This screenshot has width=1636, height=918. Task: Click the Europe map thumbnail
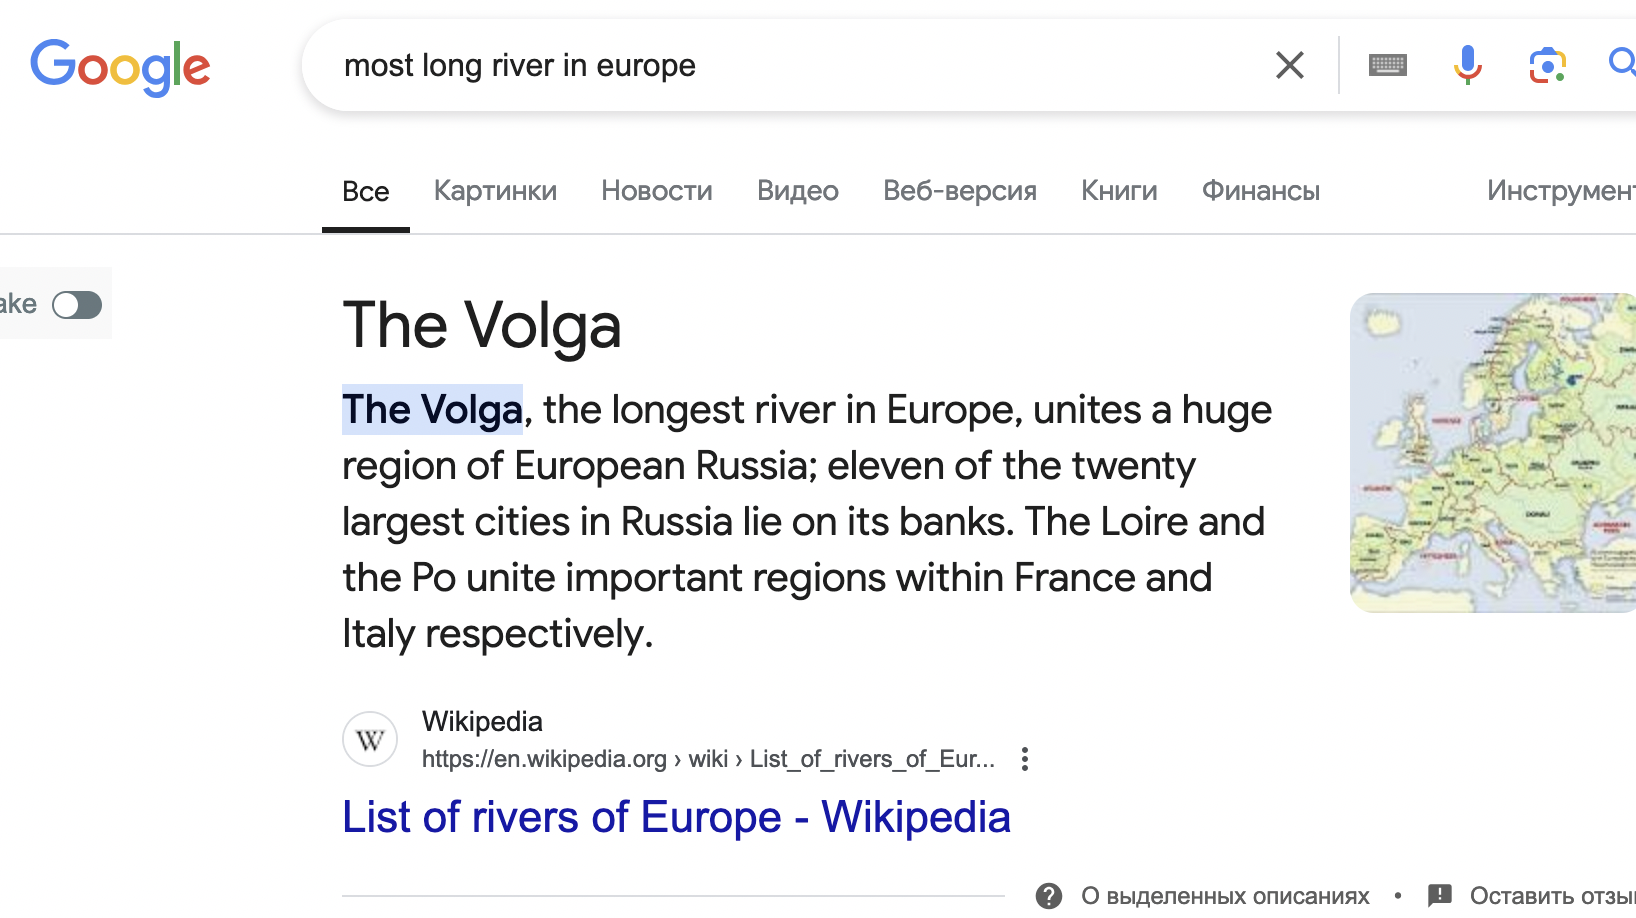pyautogui.click(x=1493, y=452)
